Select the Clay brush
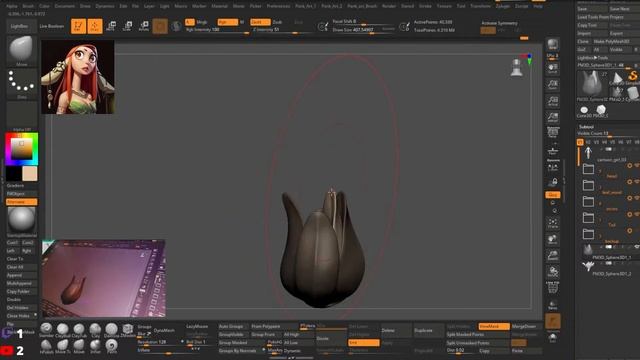Viewport: 640px width, 360px height. coord(96,330)
